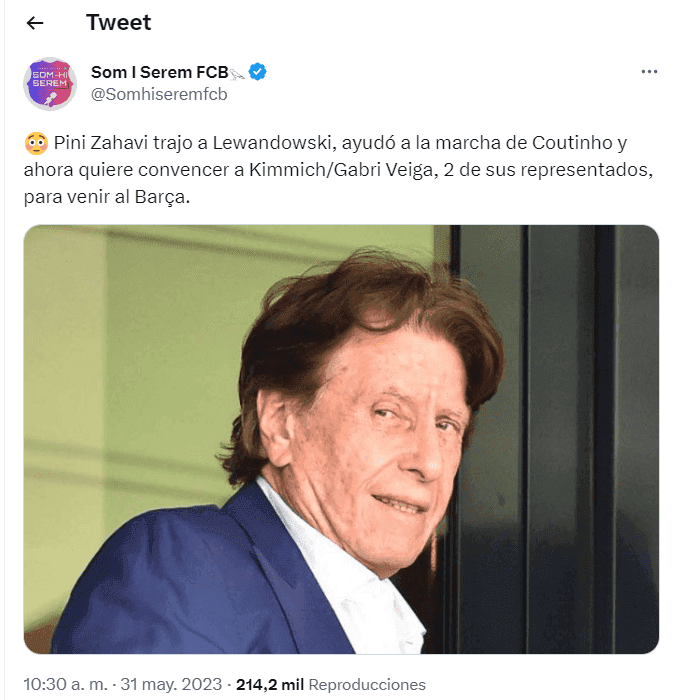Image resolution: width=678 pixels, height=700 pixels.
Task: Click the Reproducciones label
Action: 367,685
